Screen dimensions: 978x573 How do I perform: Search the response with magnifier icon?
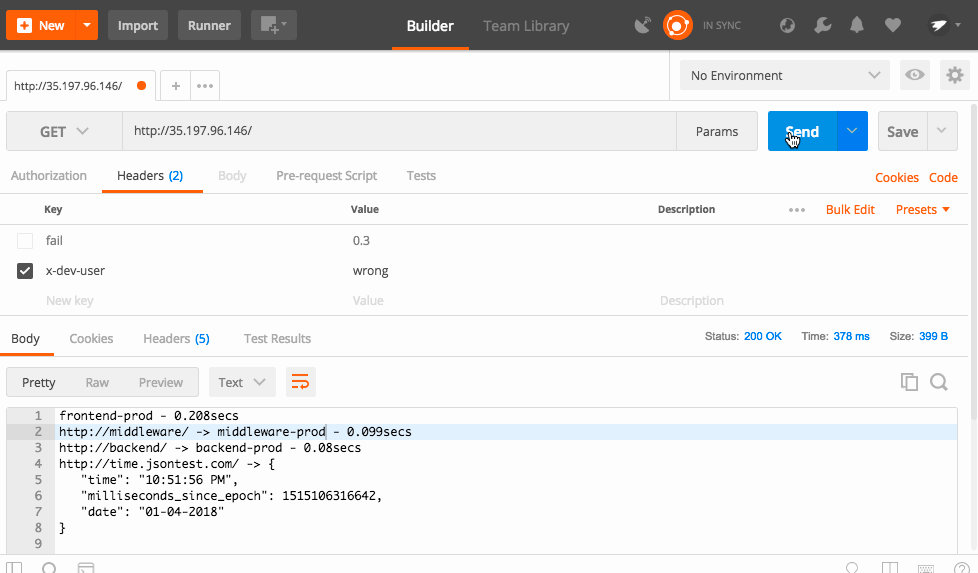(939, 382)
